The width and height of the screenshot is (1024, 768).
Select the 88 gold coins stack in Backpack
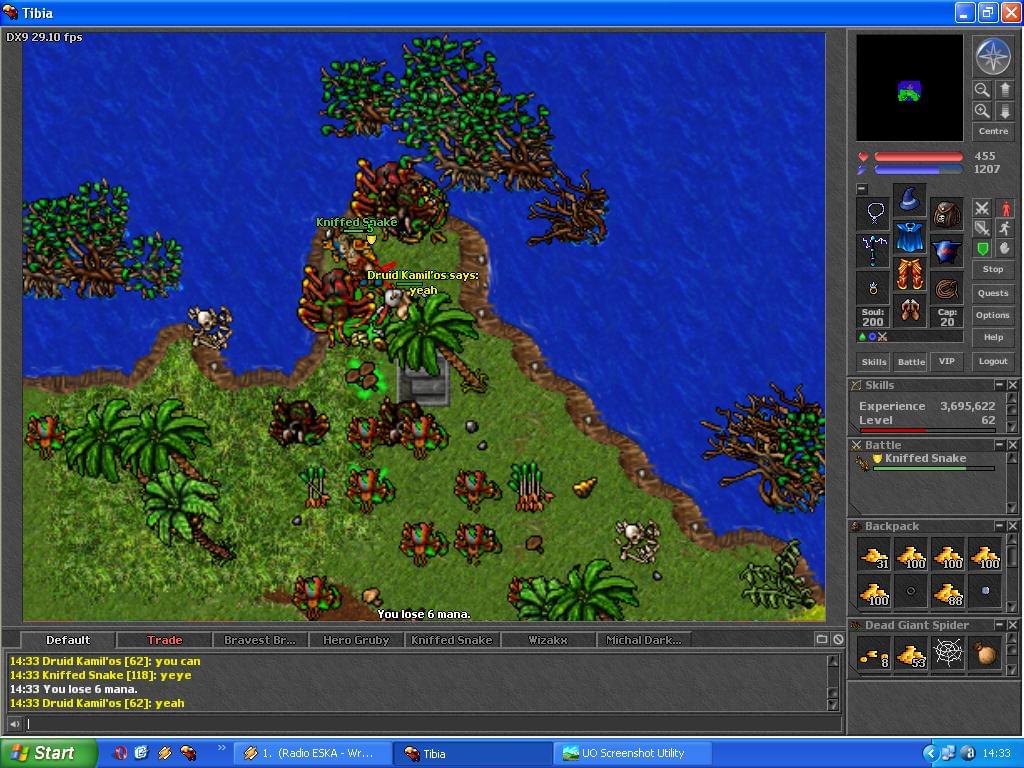948,592
